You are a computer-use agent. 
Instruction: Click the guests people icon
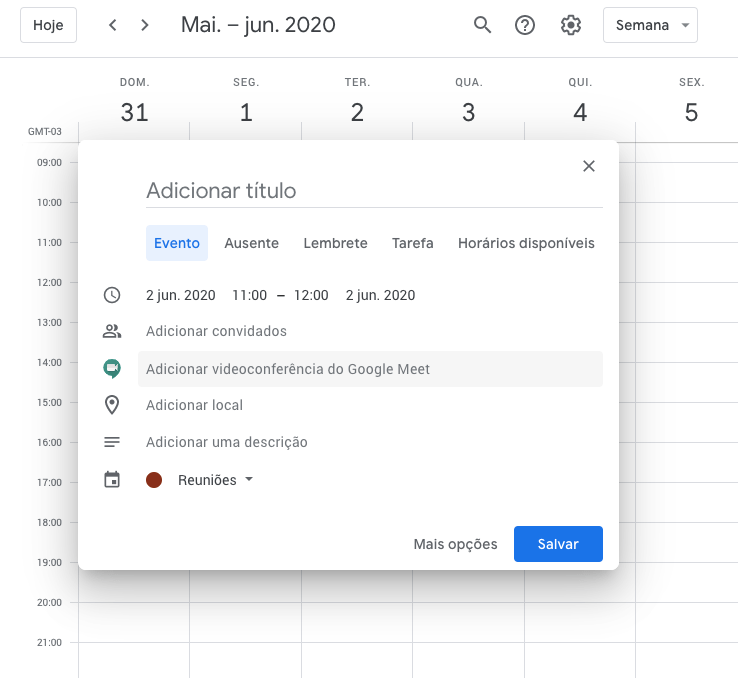112,331
